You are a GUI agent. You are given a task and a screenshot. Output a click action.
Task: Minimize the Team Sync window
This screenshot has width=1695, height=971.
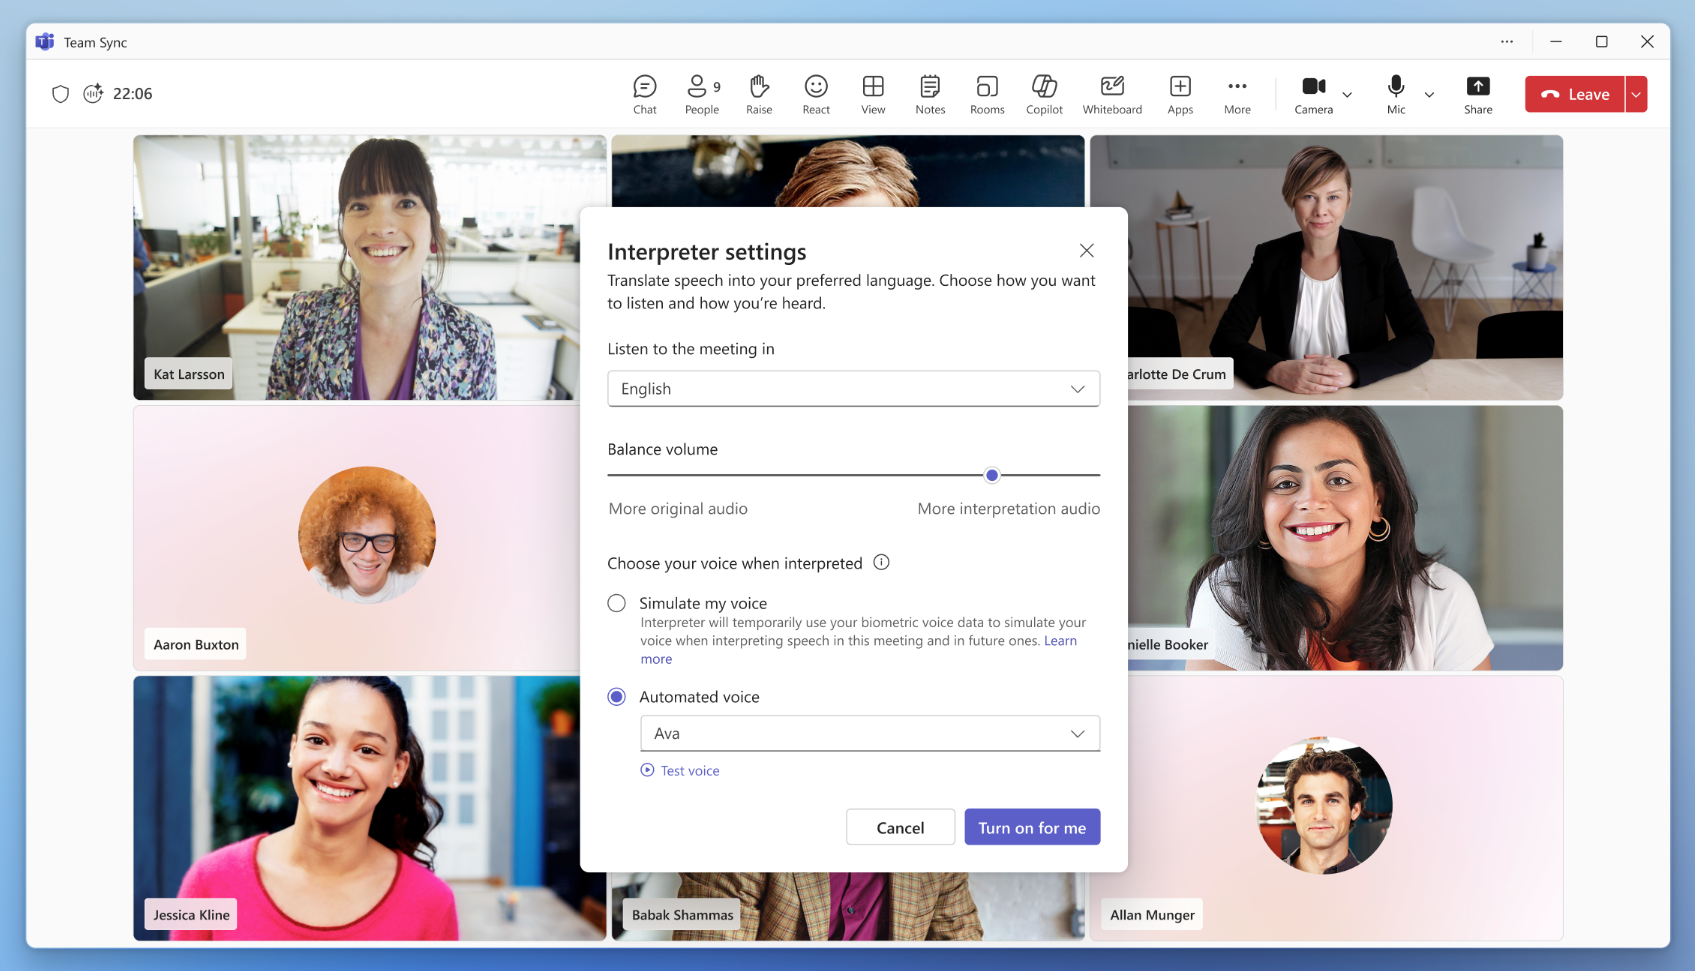coord(1556,42)
